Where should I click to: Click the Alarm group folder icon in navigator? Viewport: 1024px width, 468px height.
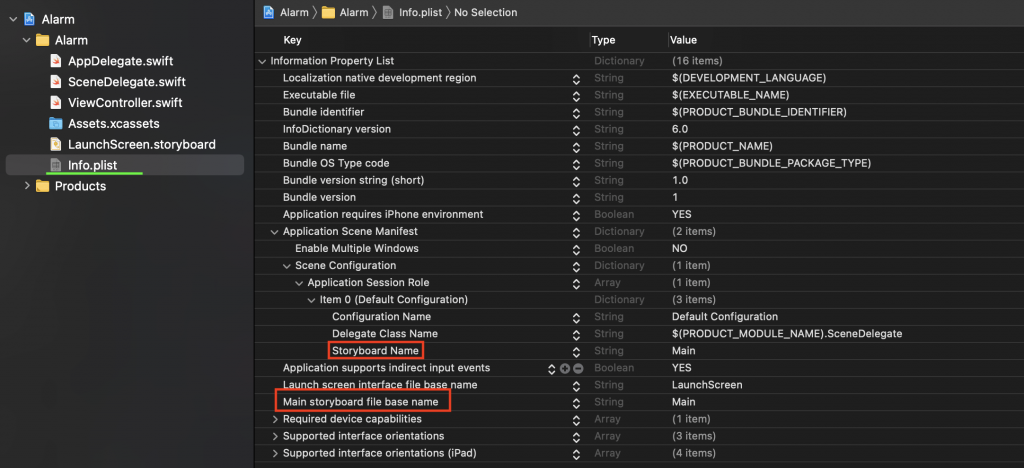(x=42, y=40)
